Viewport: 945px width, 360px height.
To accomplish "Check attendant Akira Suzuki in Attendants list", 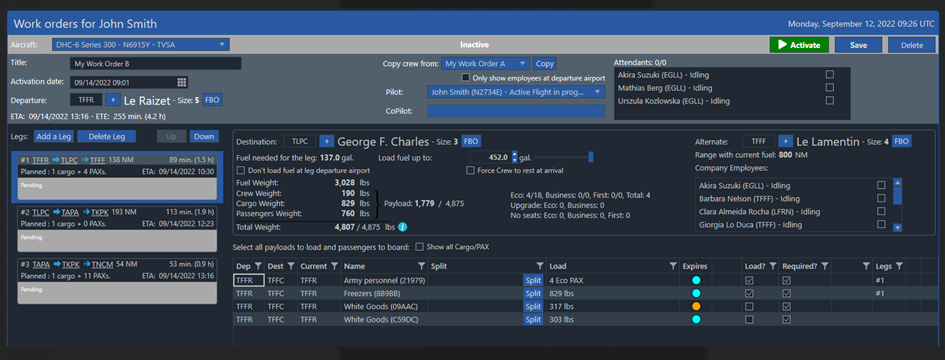I will click(x=830, y=74).
